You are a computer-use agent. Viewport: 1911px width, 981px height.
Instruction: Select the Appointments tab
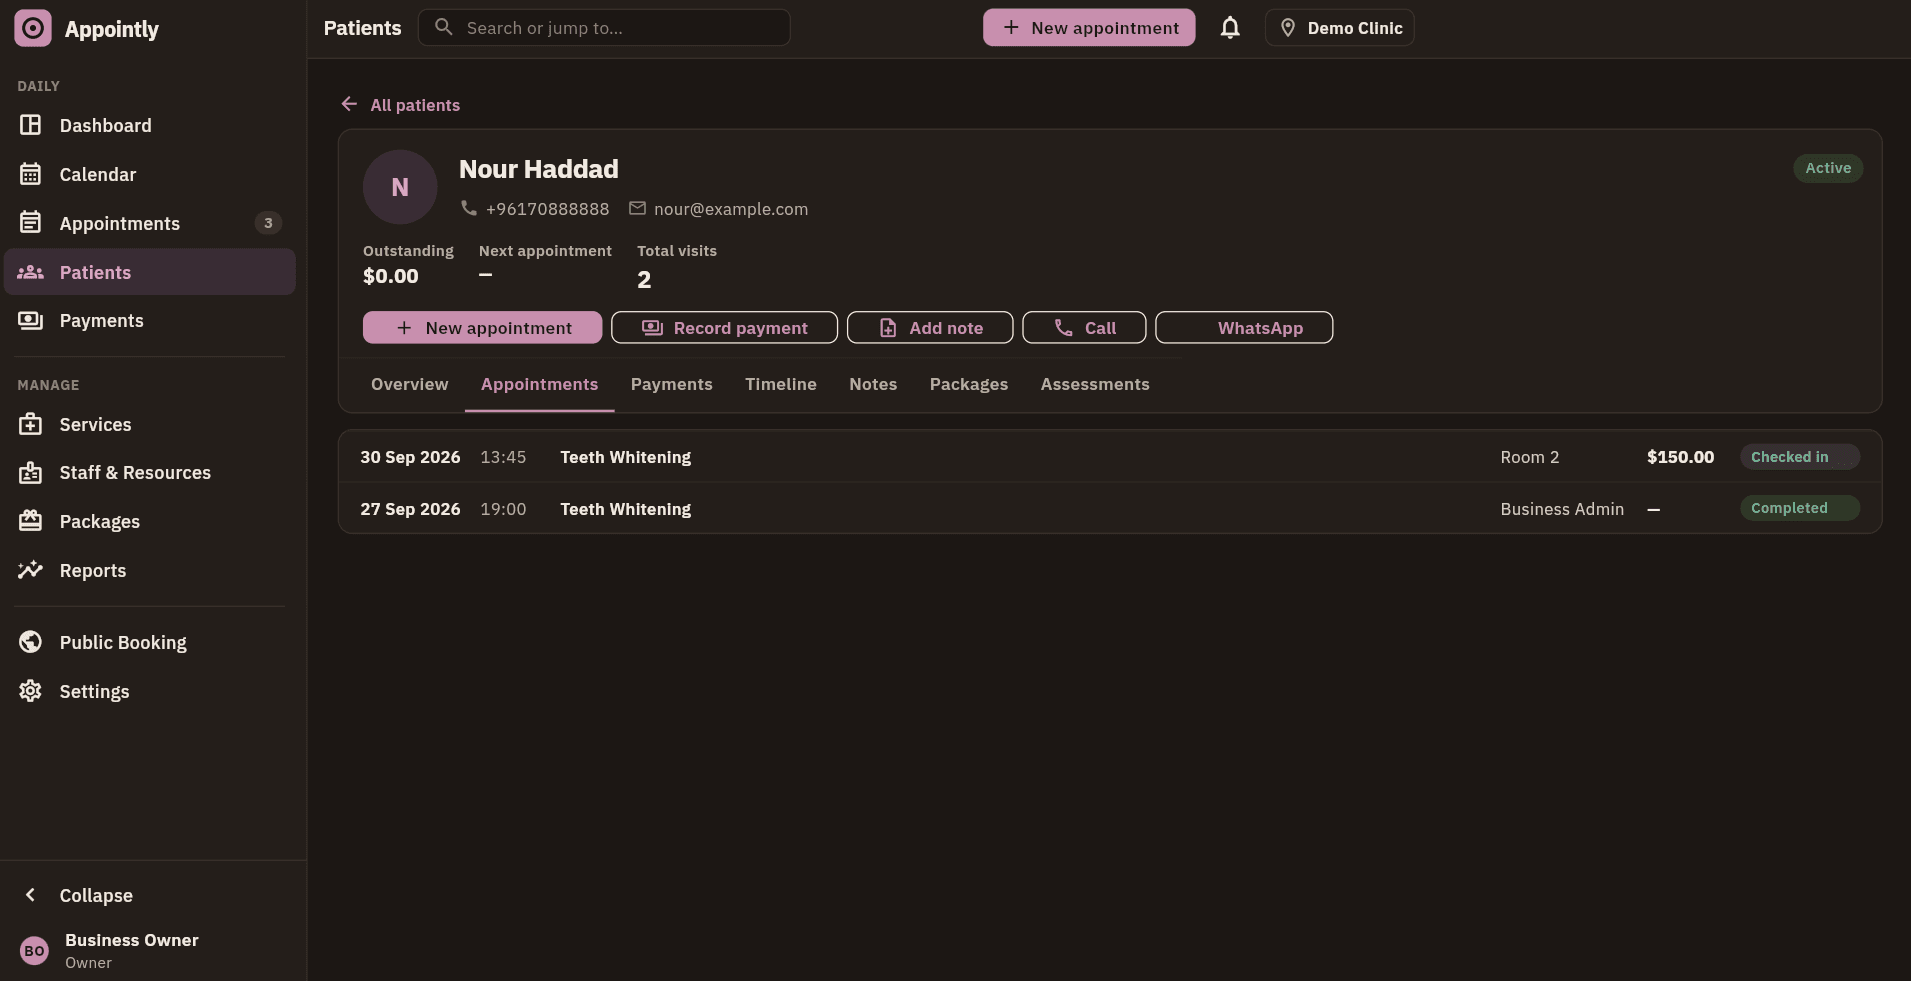click(539, 384)
